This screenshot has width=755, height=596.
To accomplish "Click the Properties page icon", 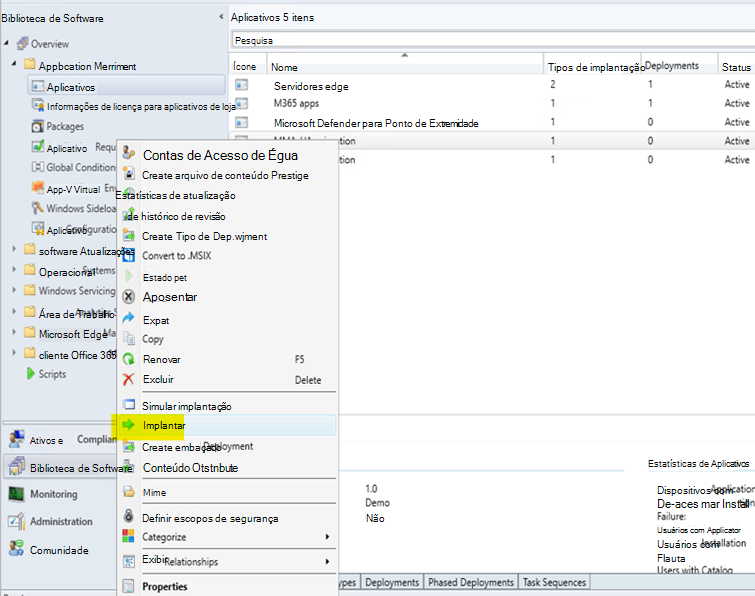I will tap(129, 586).
